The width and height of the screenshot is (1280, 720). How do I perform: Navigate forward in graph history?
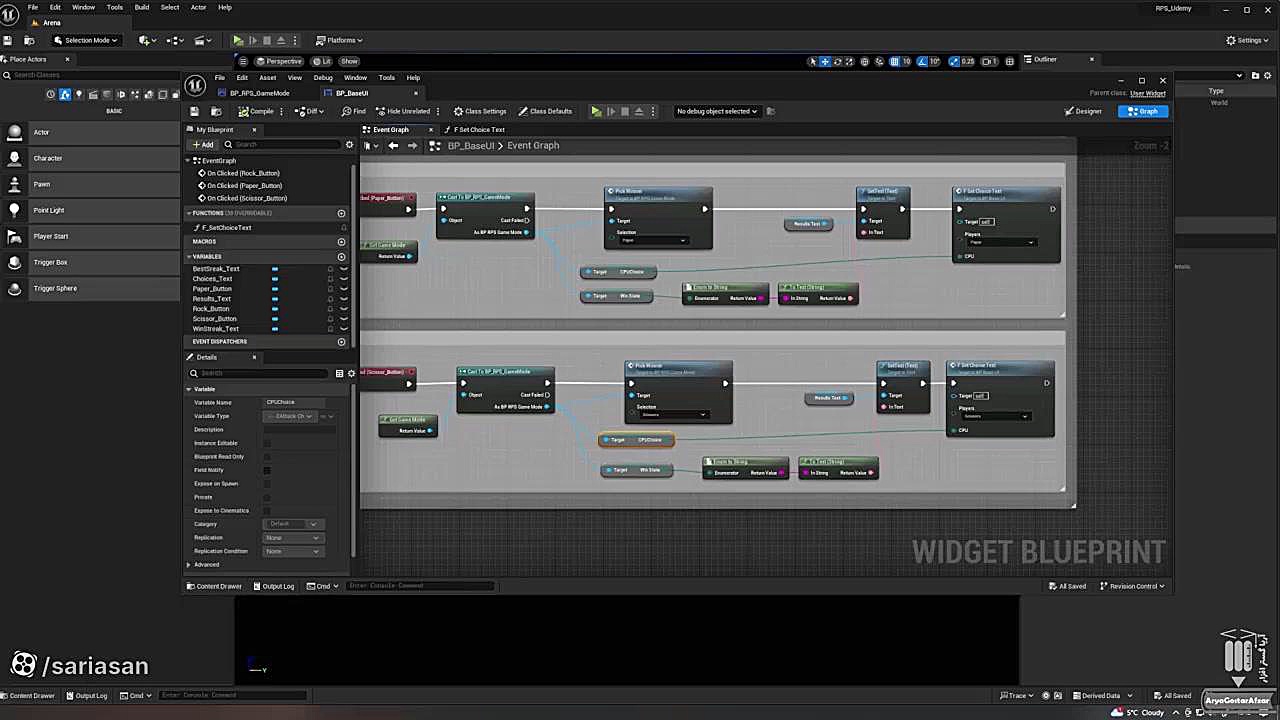coord(412,146)
